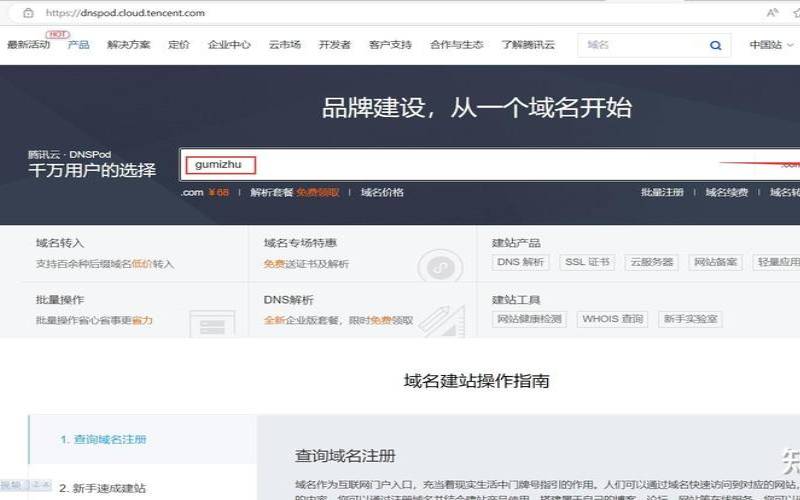Screen dimensions: 800x500
Task: Open the 批量注册 link
Action: 662,192
